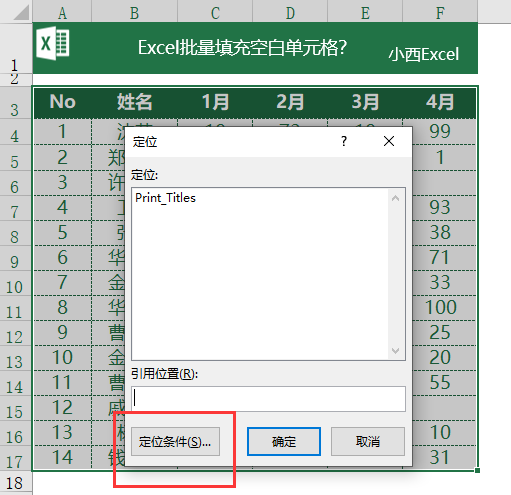Select row 4 header
The height and width of the screenshot is (495, 511).
tap(16, 132)
